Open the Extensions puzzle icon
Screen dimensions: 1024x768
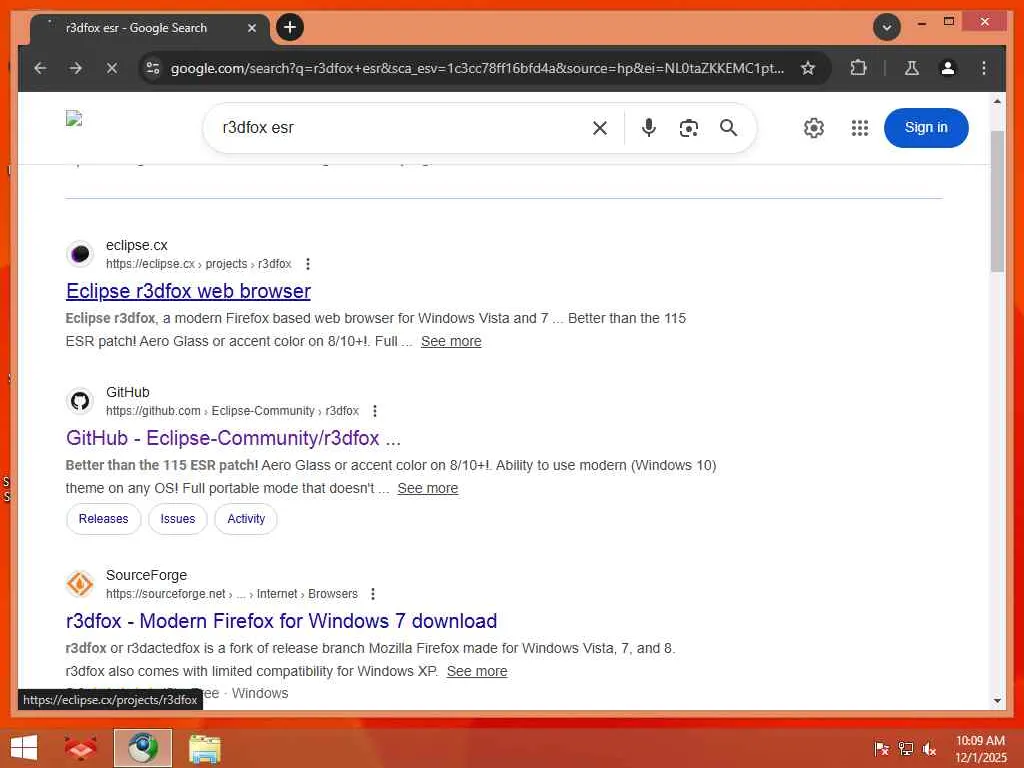tap(858, 68)
